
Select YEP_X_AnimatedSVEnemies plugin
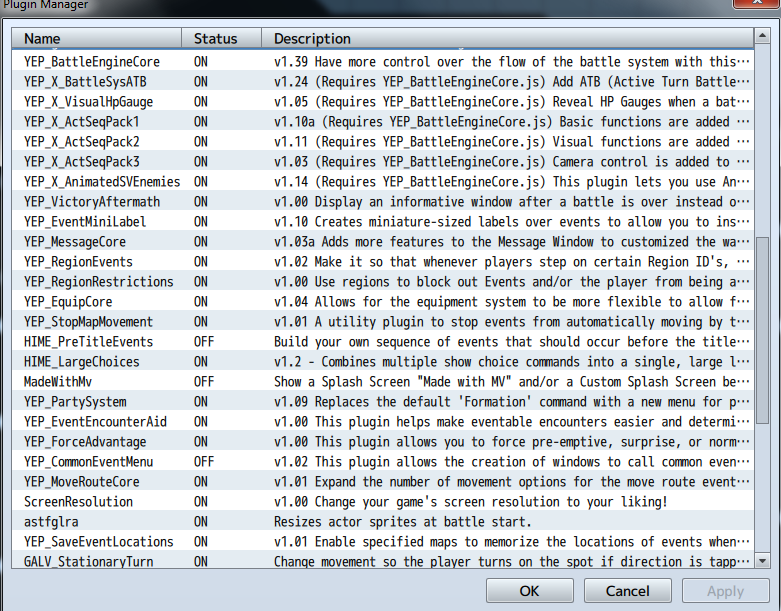point(383,182)
